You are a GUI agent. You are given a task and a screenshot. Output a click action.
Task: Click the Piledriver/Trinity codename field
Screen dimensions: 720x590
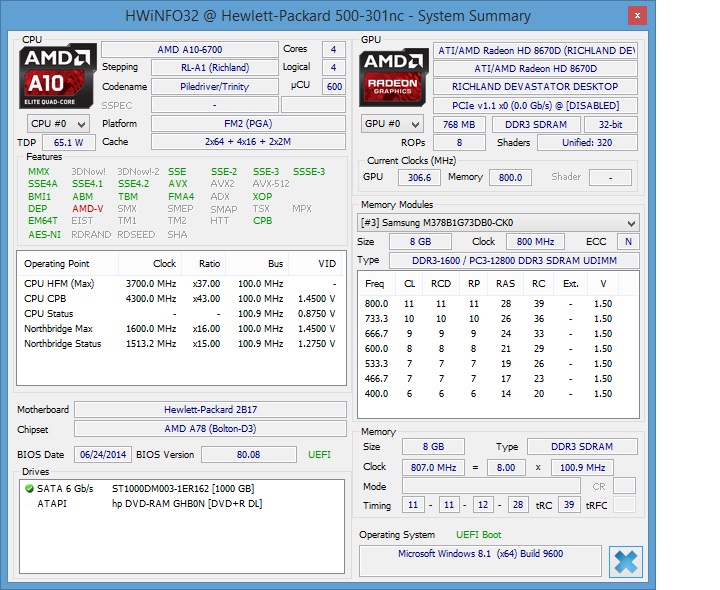tap(215, 87)
